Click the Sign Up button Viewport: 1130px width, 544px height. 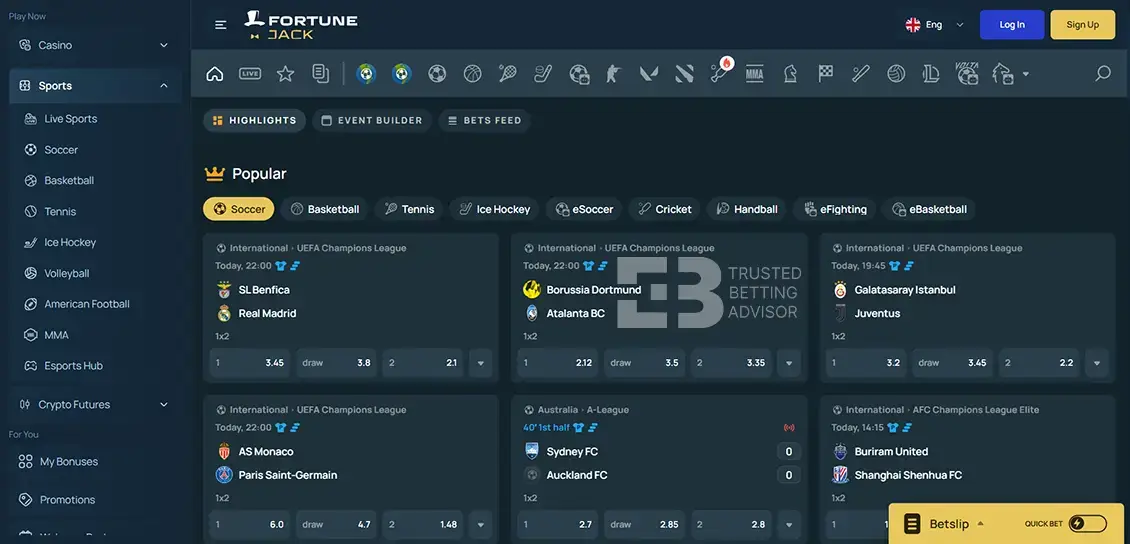1082,24
